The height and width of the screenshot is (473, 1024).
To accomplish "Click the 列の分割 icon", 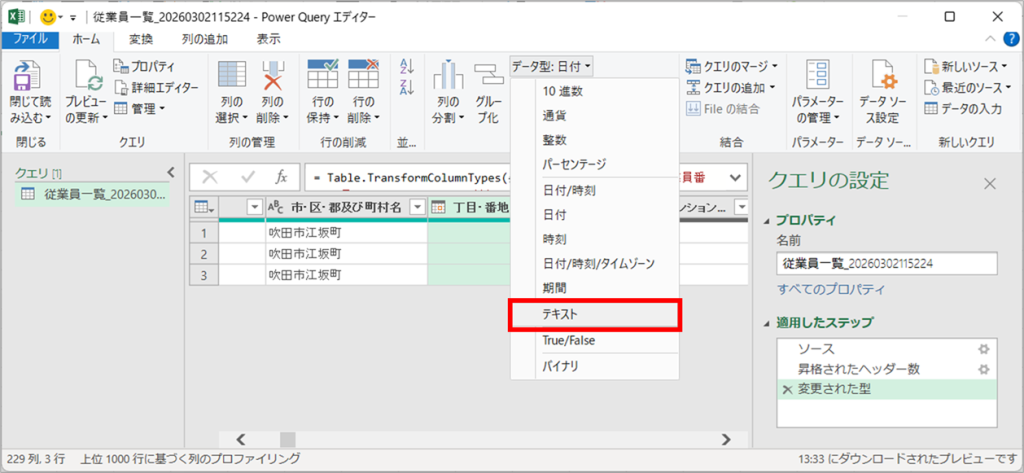I will click(x=448, y=78).
